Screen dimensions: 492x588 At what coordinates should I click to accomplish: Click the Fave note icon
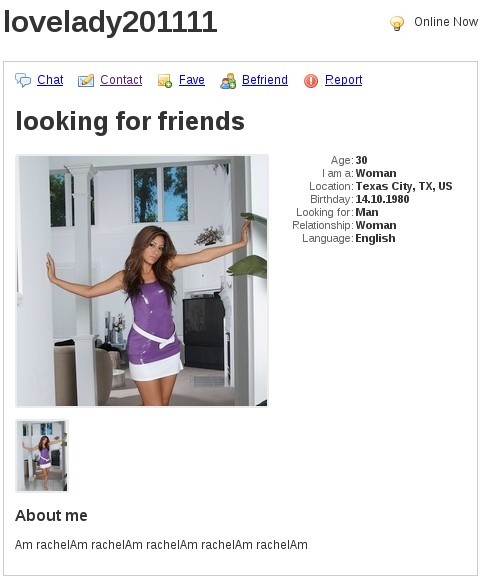coord(165,80)
